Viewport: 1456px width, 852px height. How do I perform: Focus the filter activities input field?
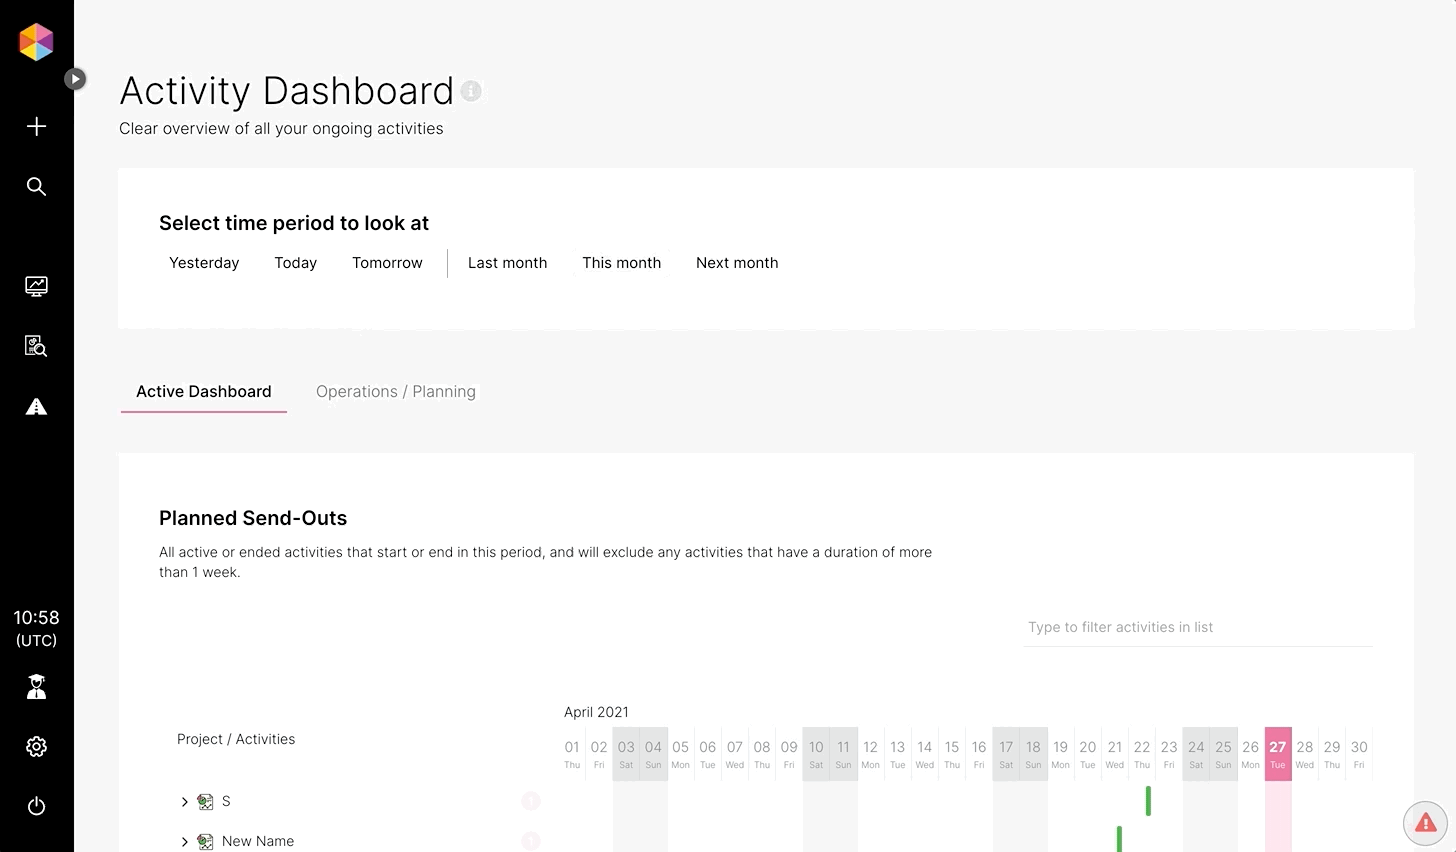click(1197, 627)
